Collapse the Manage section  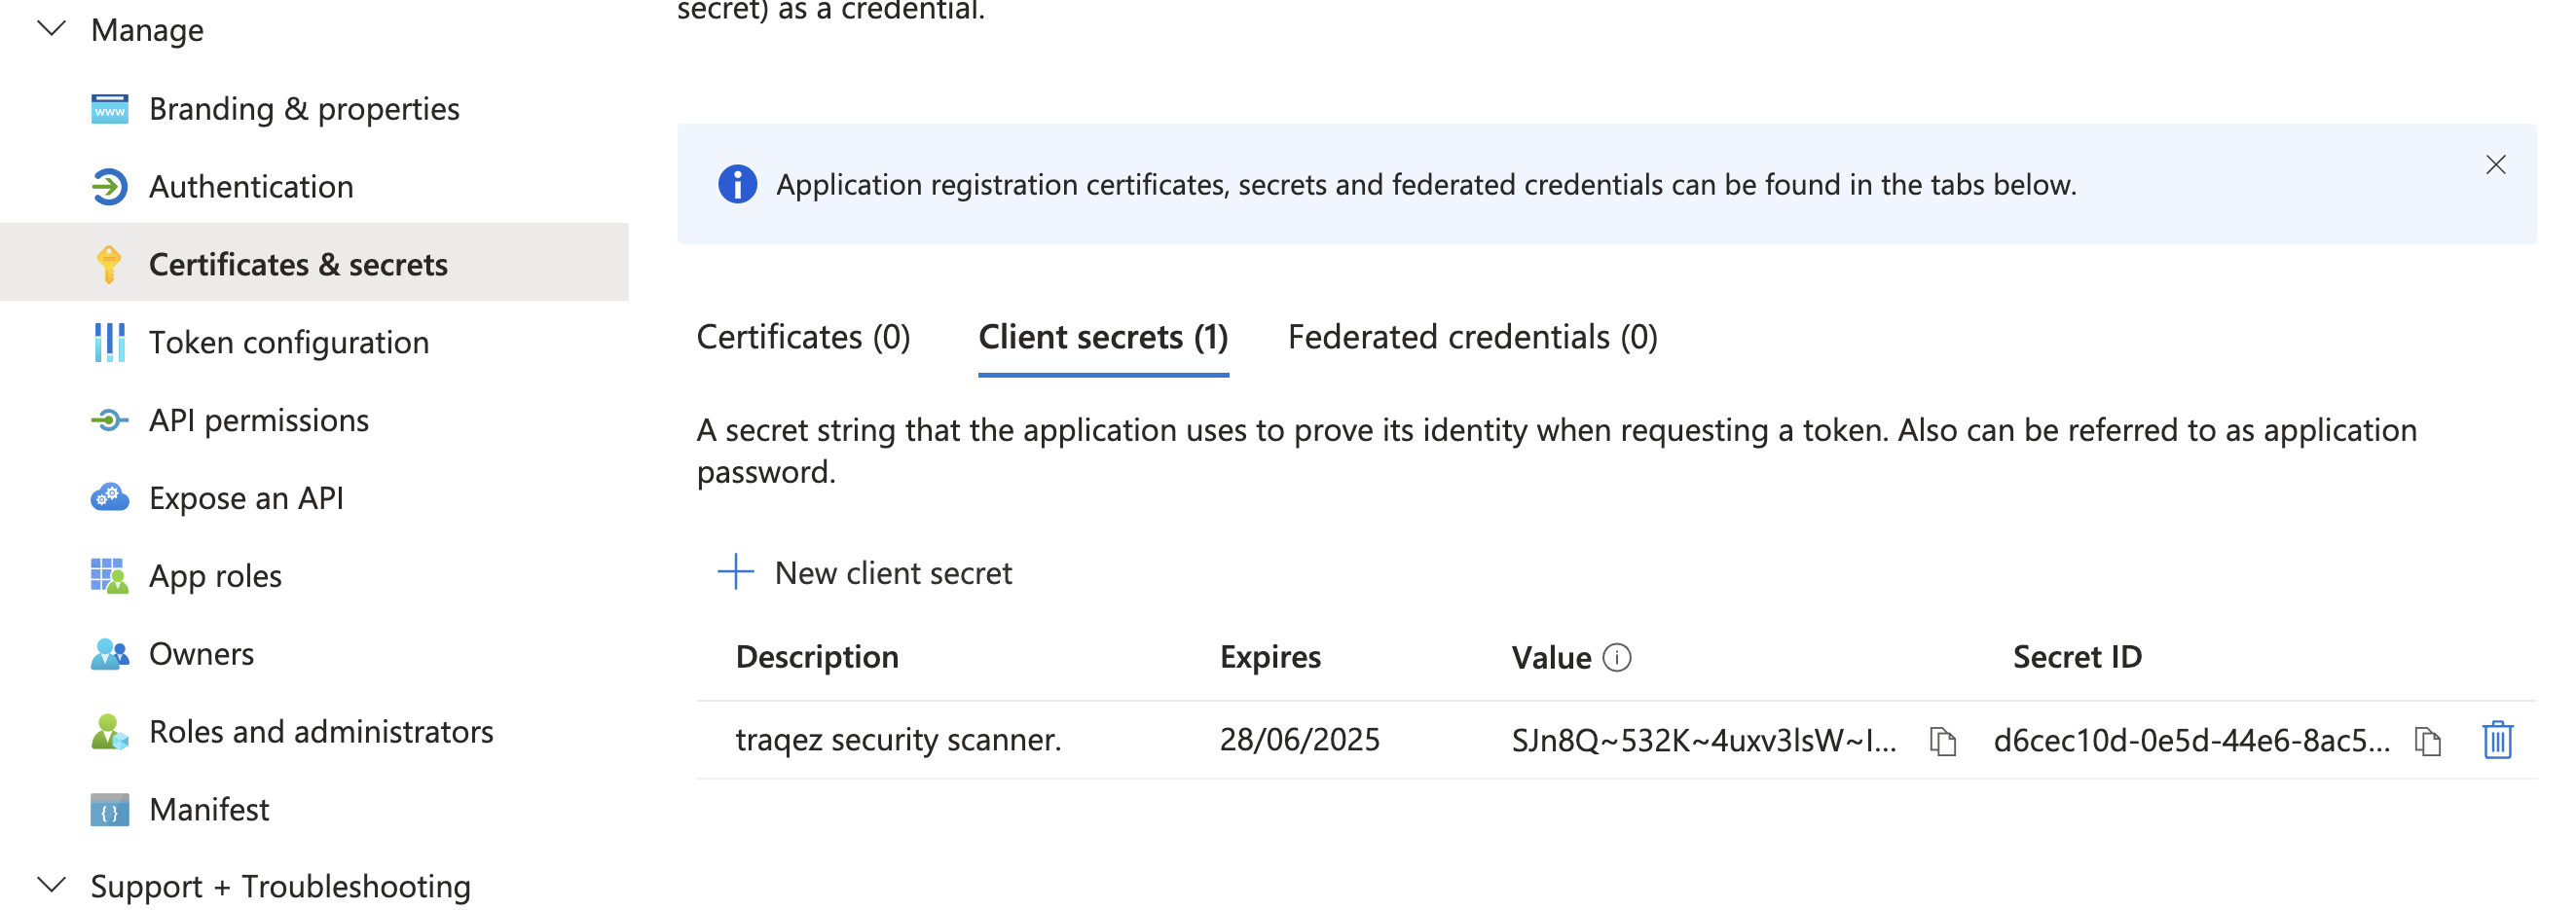click(x=51, y=29)
